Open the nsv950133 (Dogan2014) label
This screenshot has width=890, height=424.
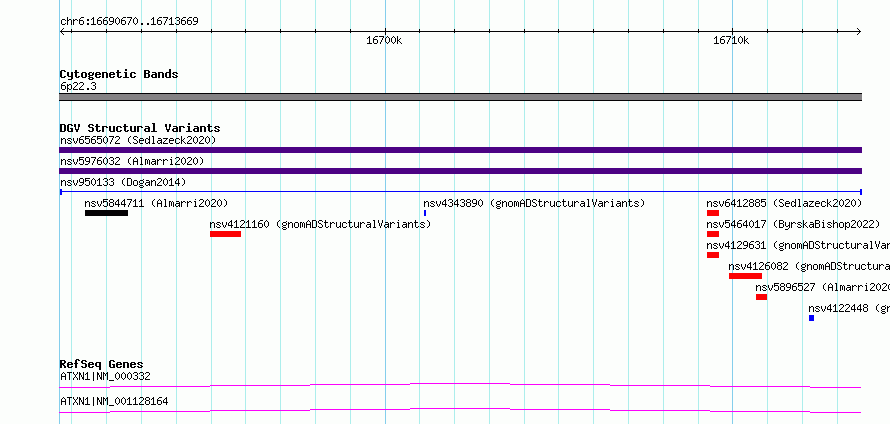pyautogui.click(x=123, y=182)
